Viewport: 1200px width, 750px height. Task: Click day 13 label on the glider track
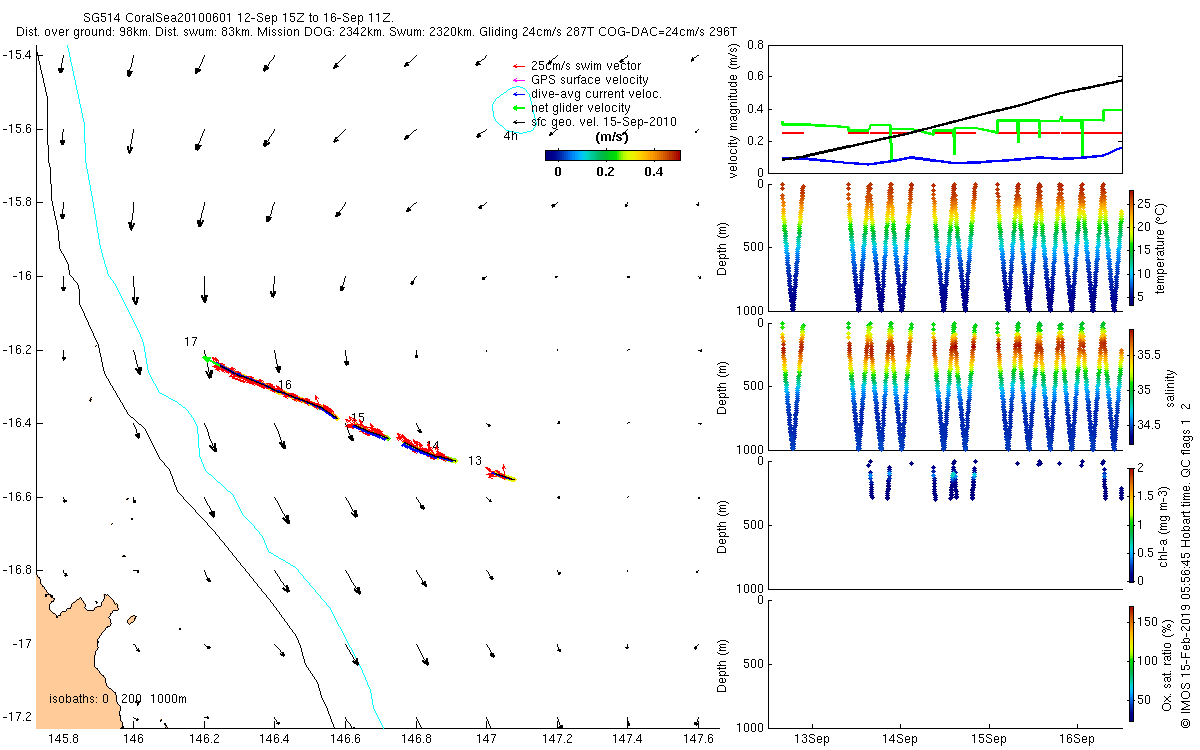(x=475, y=461)
